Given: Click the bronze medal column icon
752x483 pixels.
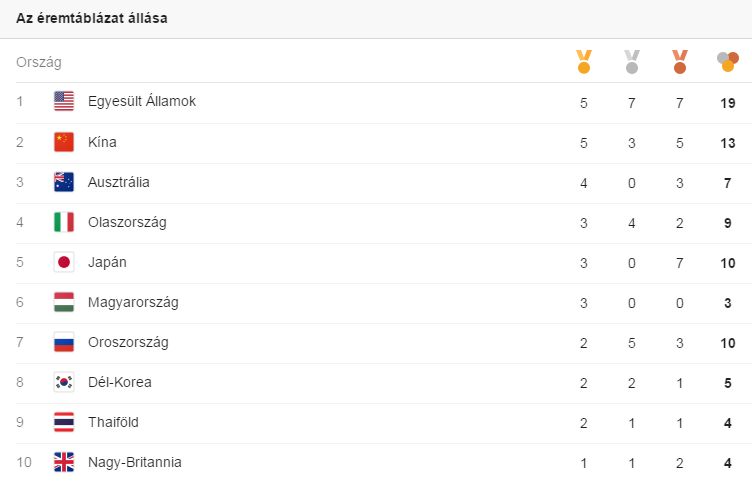Looking at the screenshot, I should (x=680, y=62).
